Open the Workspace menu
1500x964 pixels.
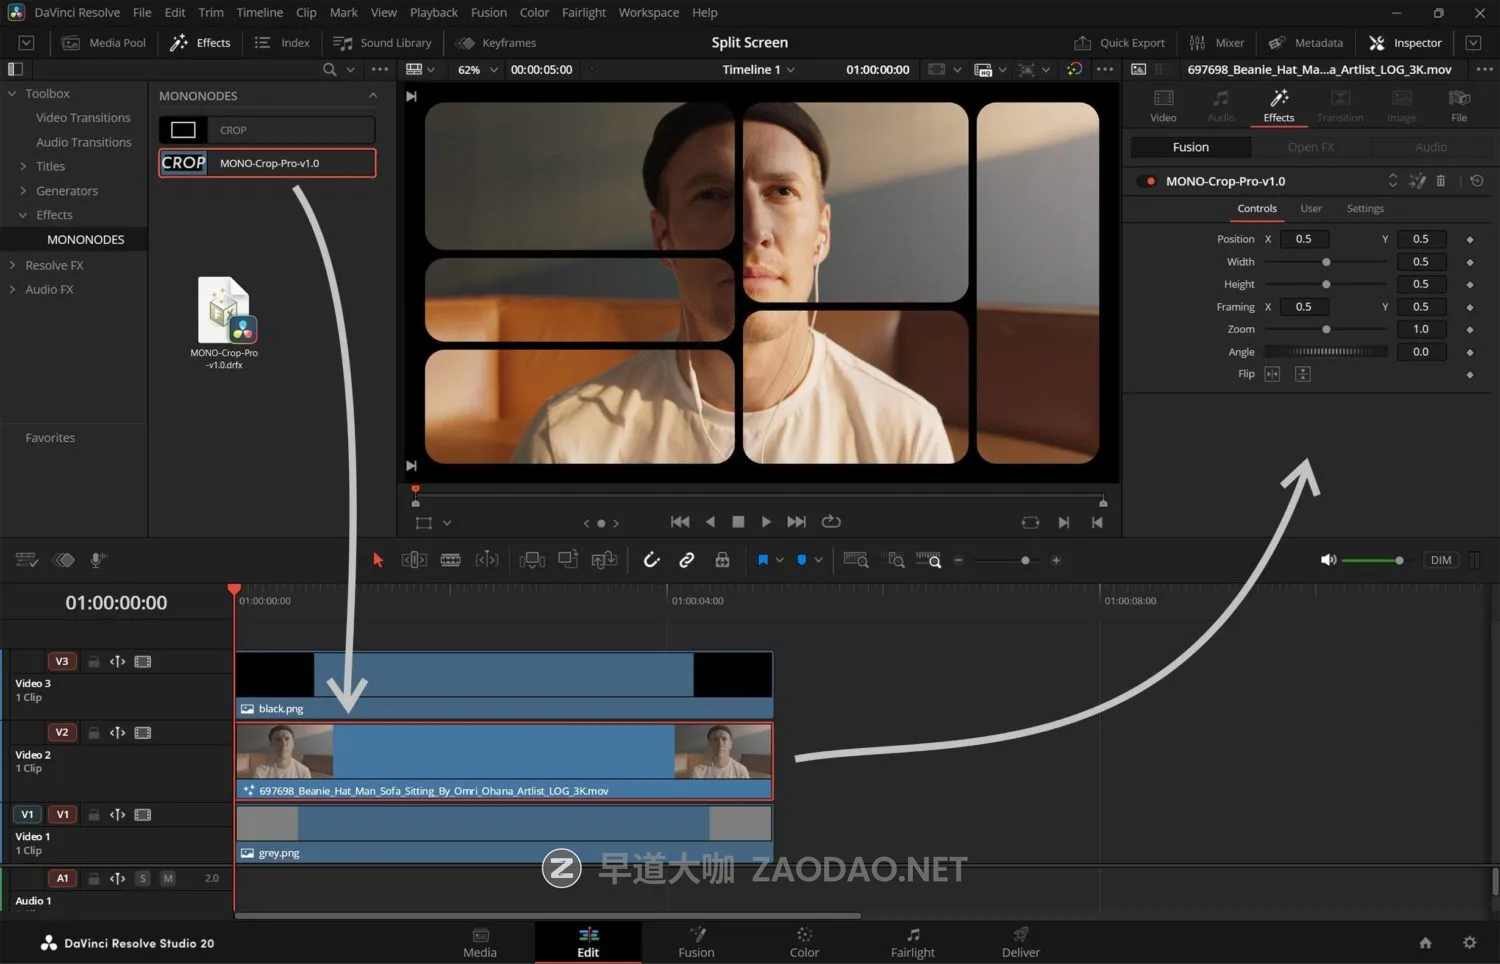pos(649,12)
